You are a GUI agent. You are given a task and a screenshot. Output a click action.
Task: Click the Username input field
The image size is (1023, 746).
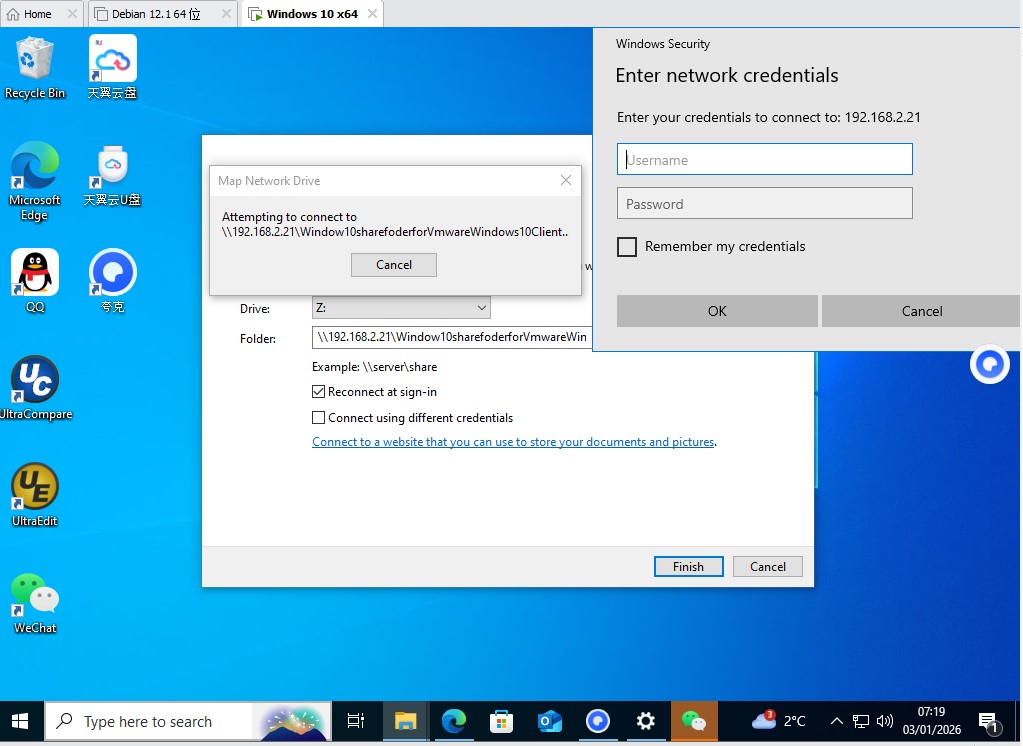[764, 160]
